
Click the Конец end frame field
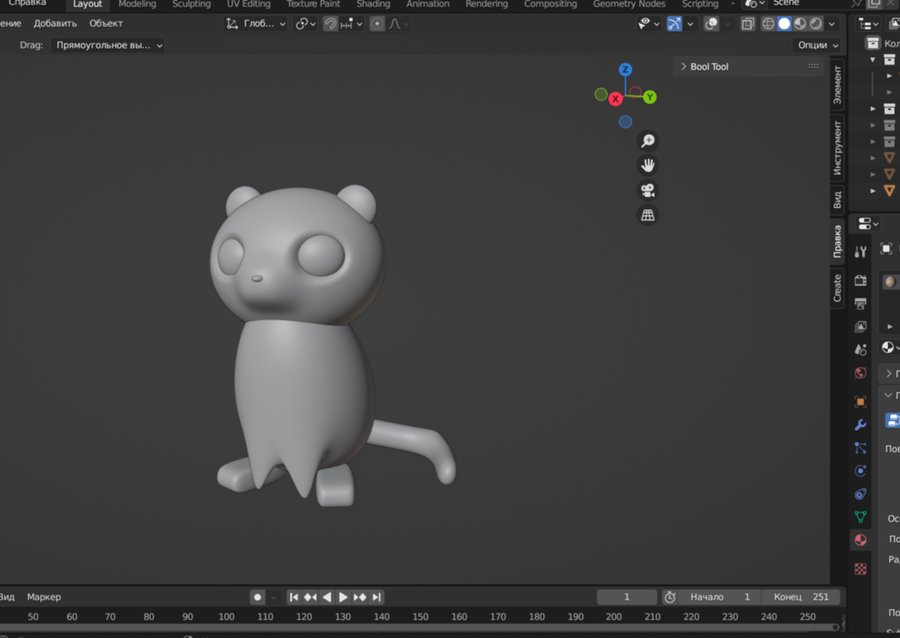tap(800, 597)
